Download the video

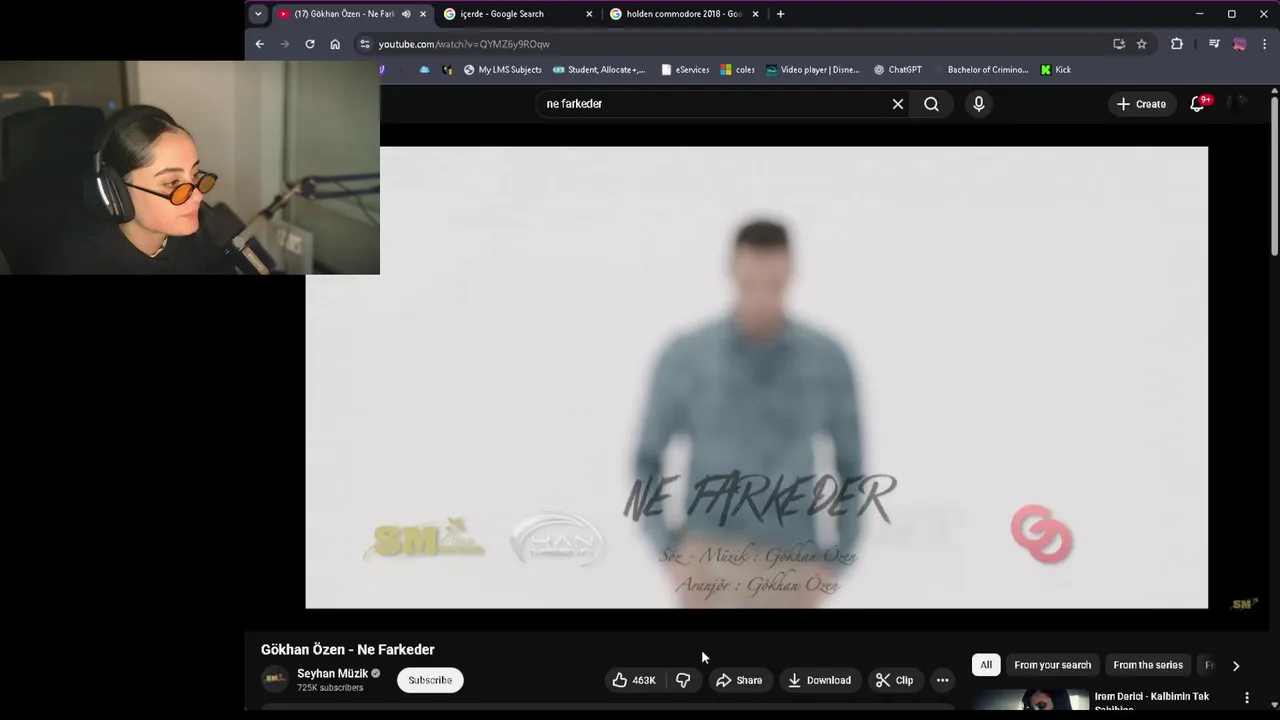click(819, 680)
